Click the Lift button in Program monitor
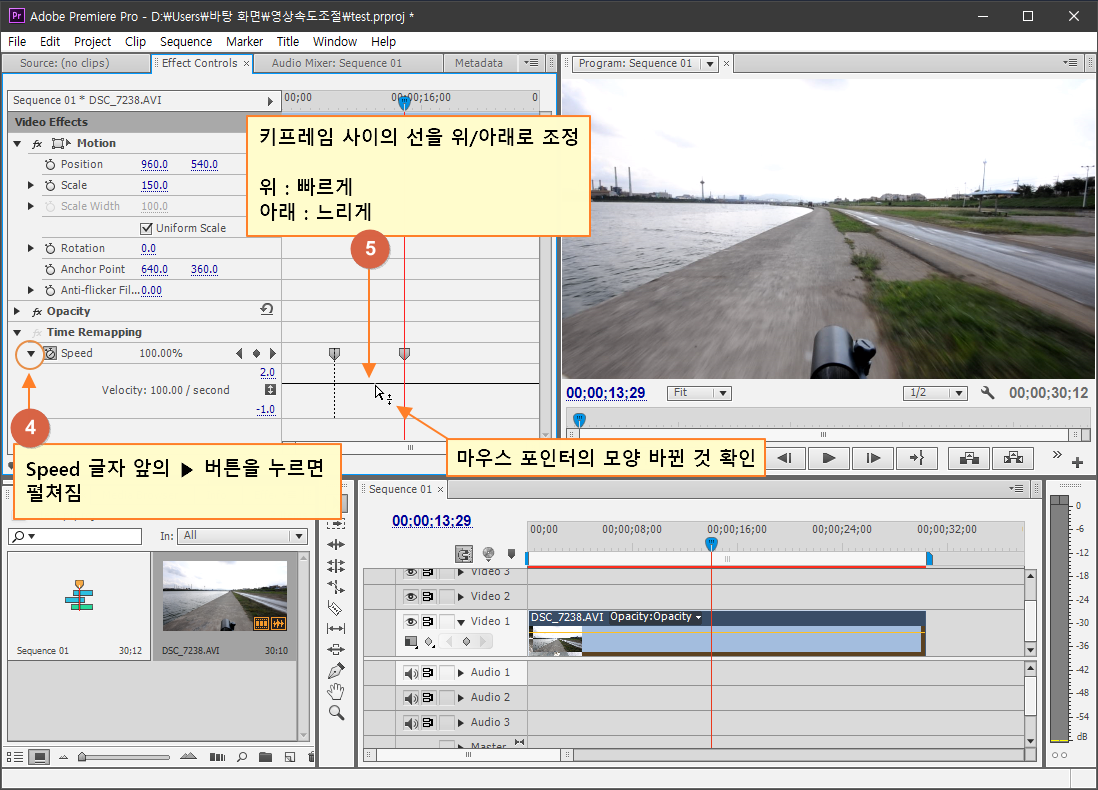Viewport: 1098px width, 790px height. click(x=968, y=458)
